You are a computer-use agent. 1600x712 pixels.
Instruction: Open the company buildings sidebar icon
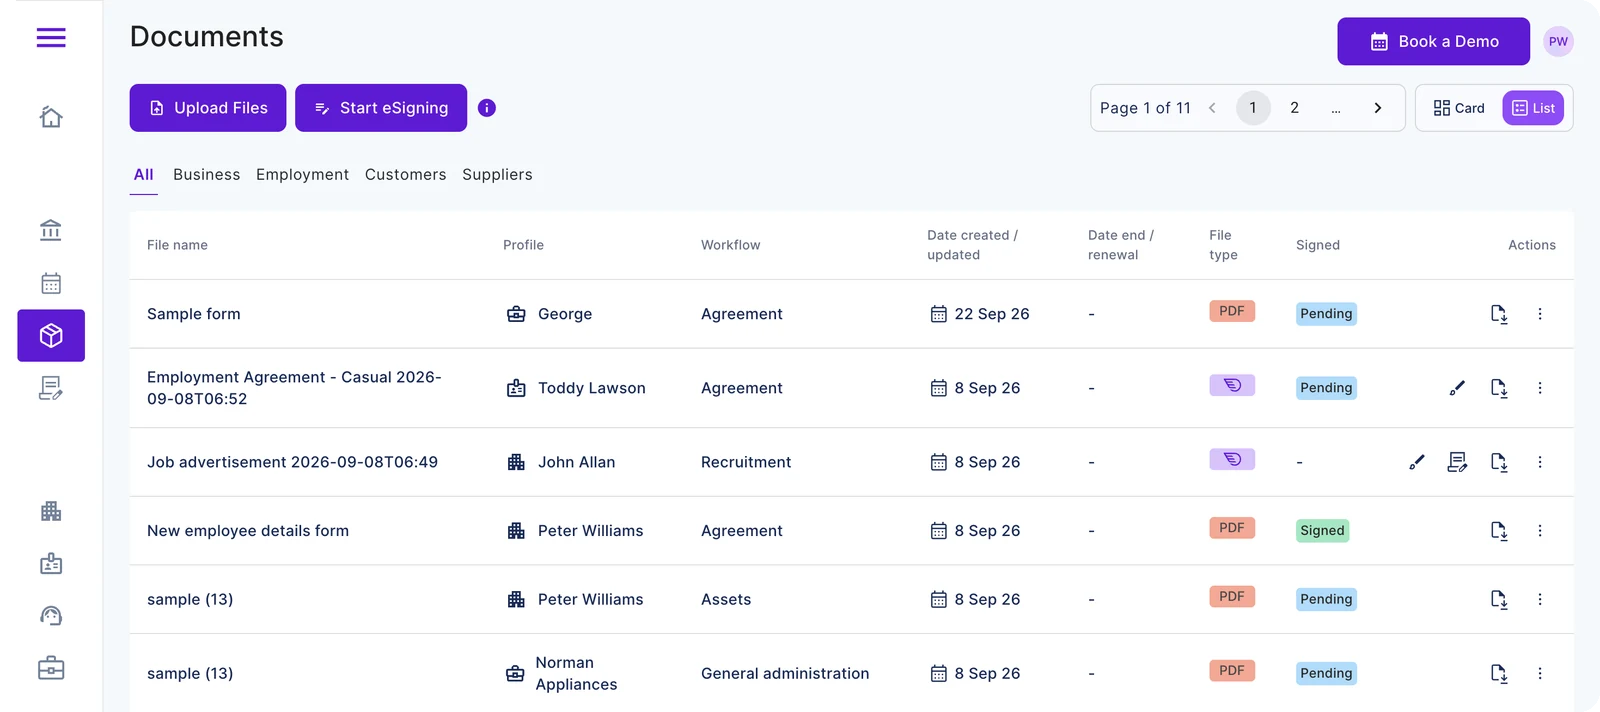coord(51,512)
